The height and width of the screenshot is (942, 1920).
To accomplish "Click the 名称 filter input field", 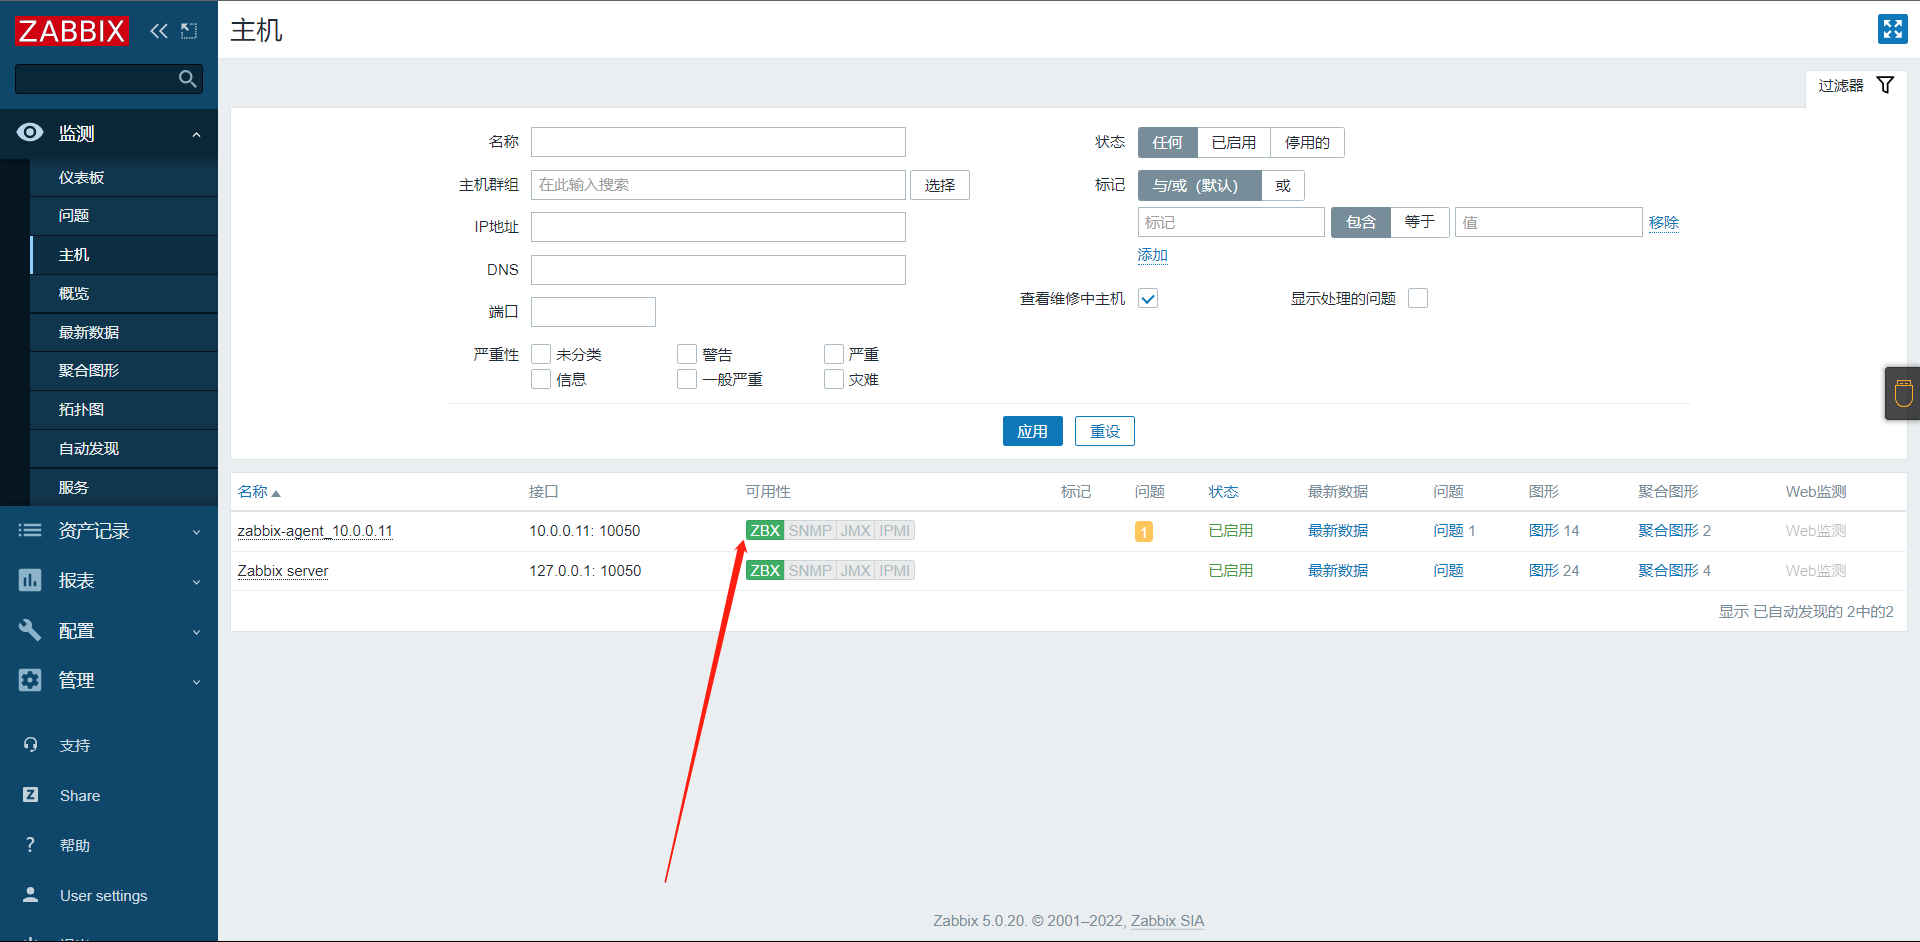I will (x=718, y=142).
